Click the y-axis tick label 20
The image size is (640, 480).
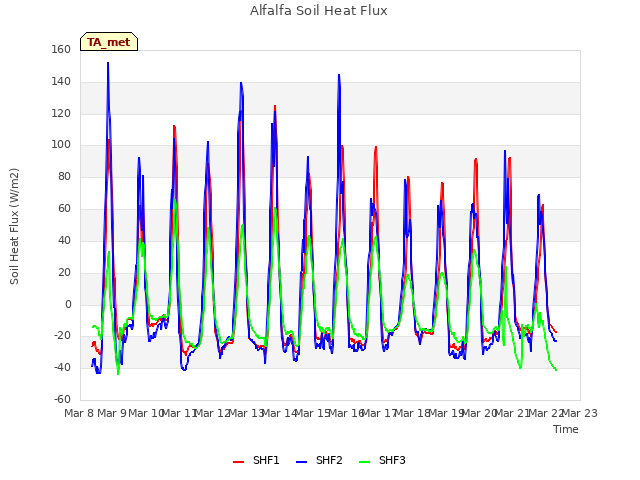pyautogui.click(x=64, y=272)
